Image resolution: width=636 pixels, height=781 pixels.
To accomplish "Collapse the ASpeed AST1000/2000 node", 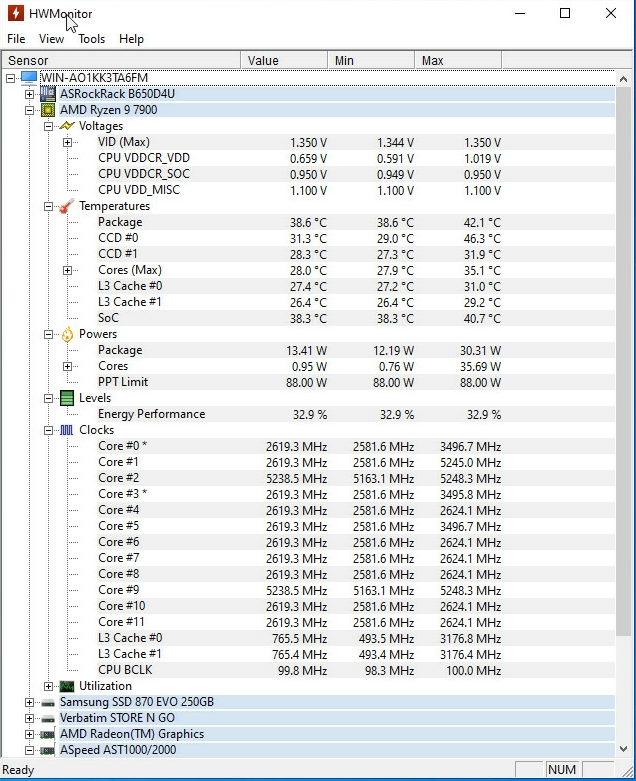I will [x=29, y=750].
